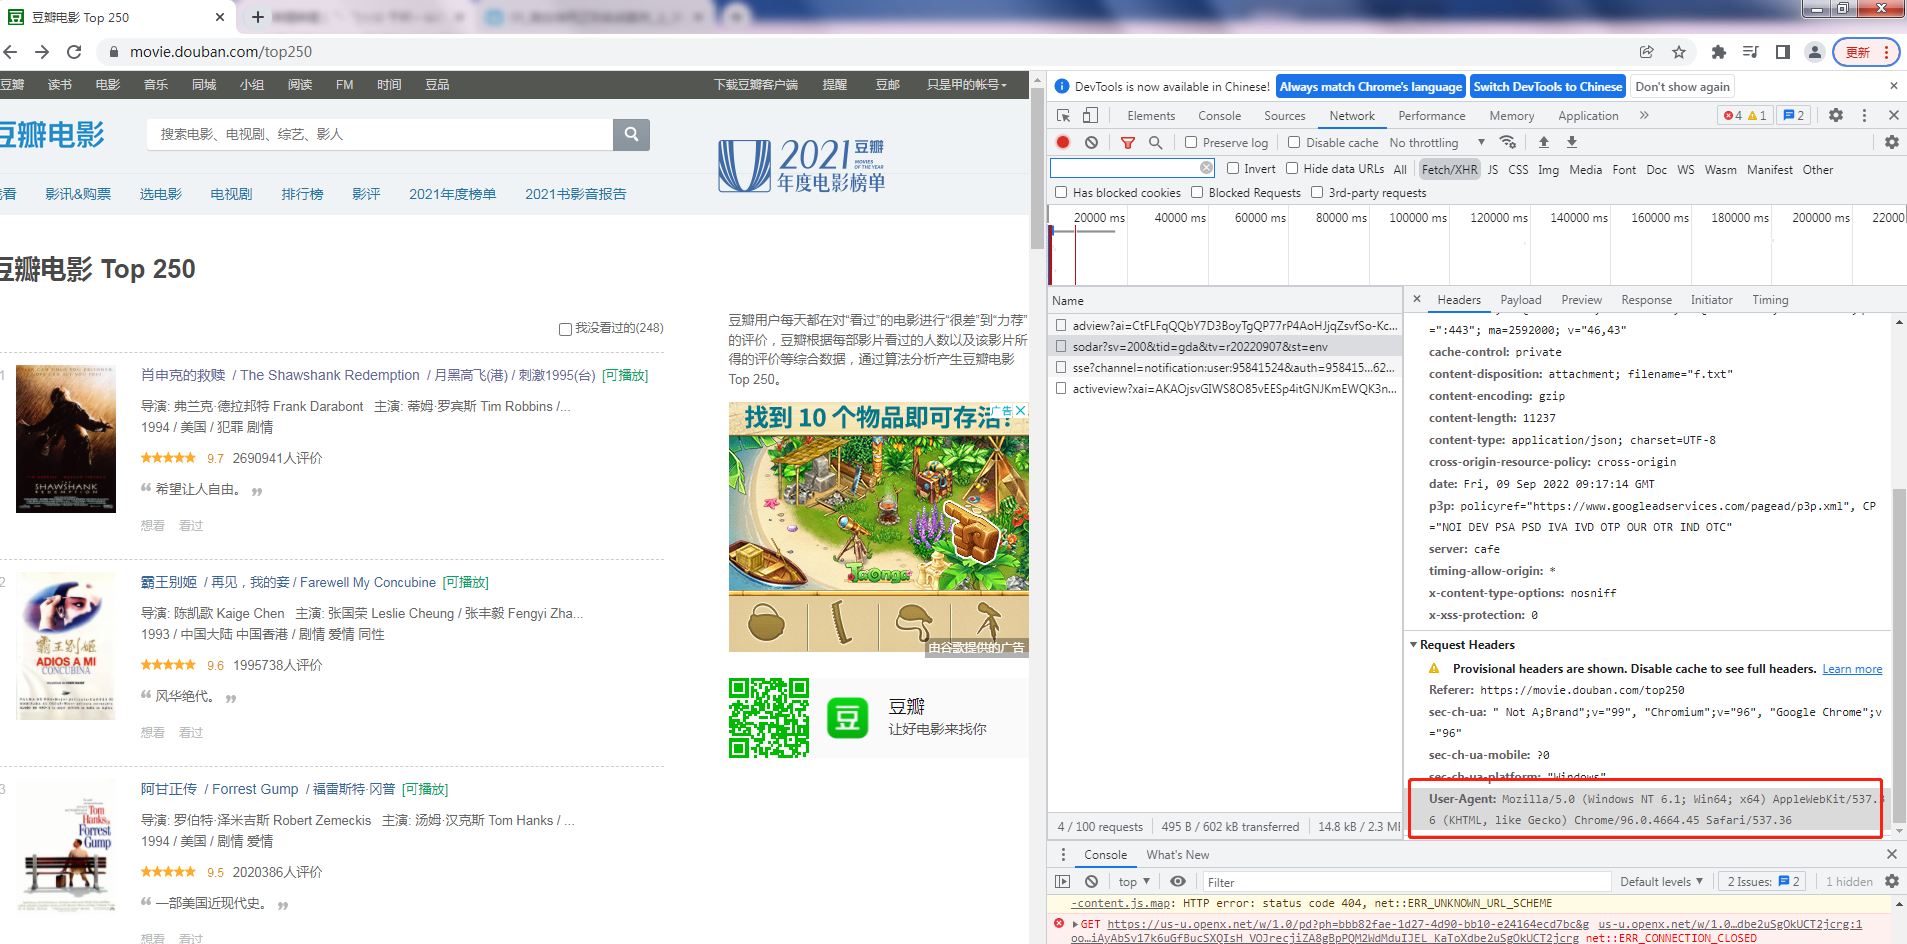1907x944 pixels.
Task: Submit douban movie search magnifier button
Action: click(x=631, y=134)
